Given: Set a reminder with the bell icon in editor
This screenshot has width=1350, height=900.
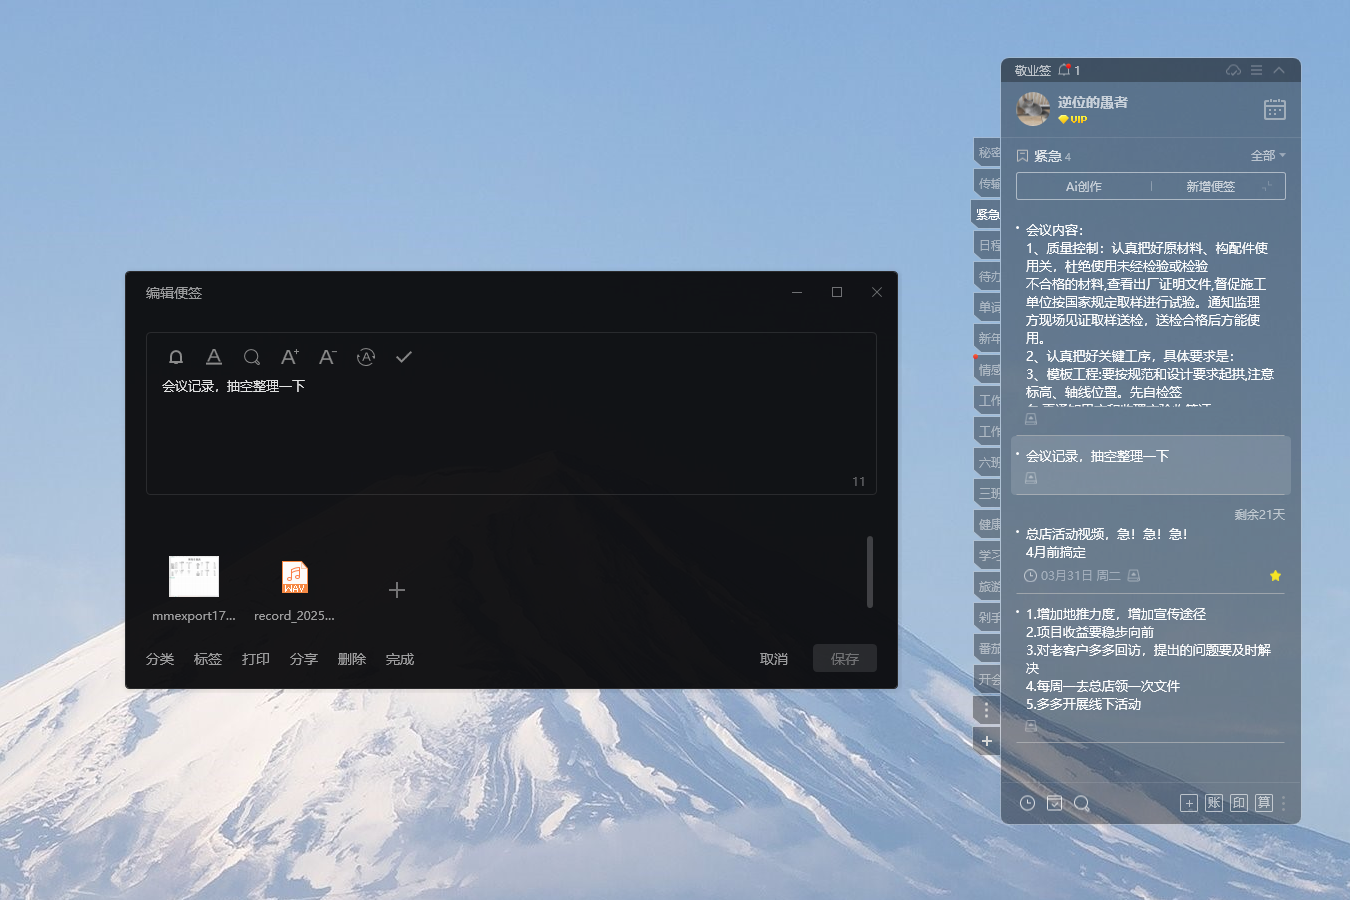Looking at the screenshot, I should pos(176,357).
